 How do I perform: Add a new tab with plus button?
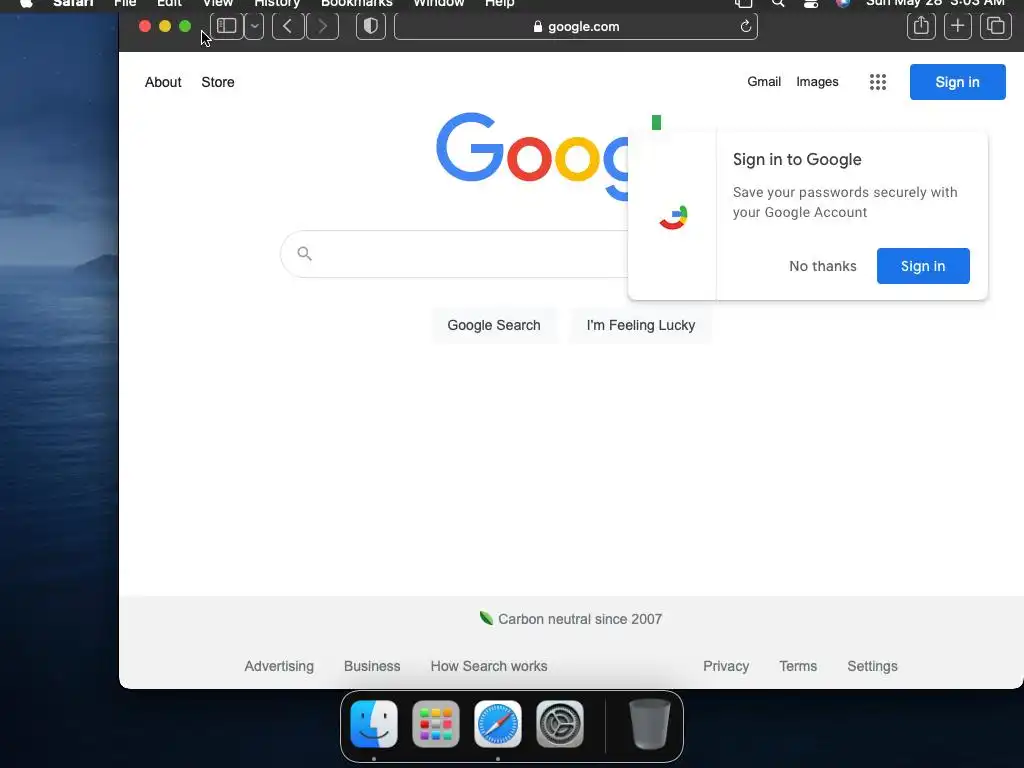[x=957, y=27]
